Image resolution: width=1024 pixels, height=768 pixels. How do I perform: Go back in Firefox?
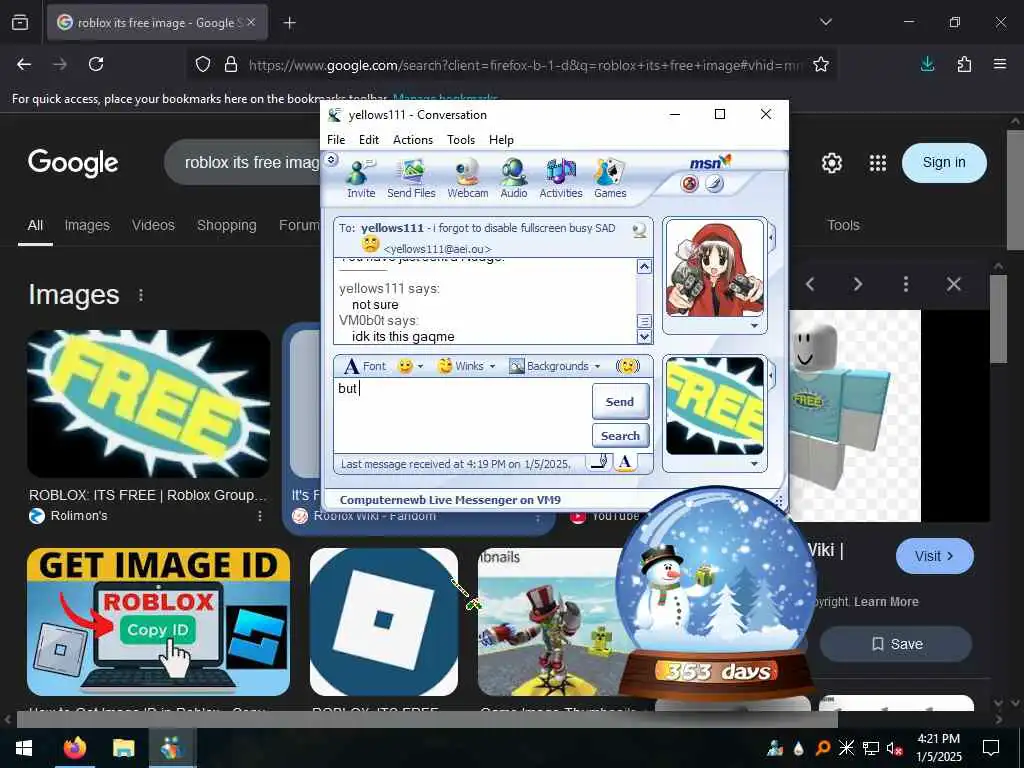pos(24,64)
